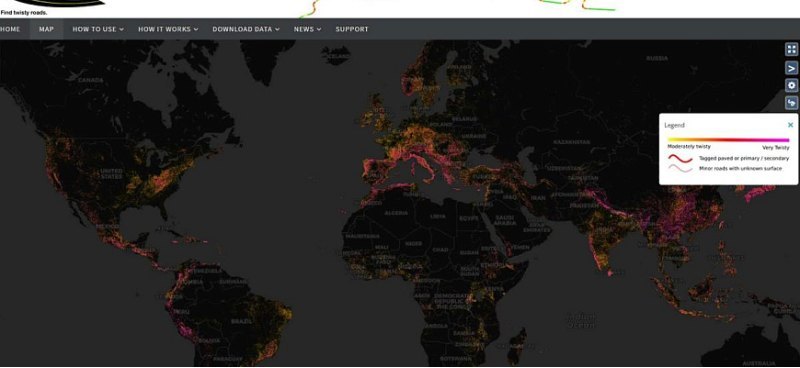Click the Indian Ocean label on the map
The height and width of the screenshot is (368, 800).
pos(581,321)
